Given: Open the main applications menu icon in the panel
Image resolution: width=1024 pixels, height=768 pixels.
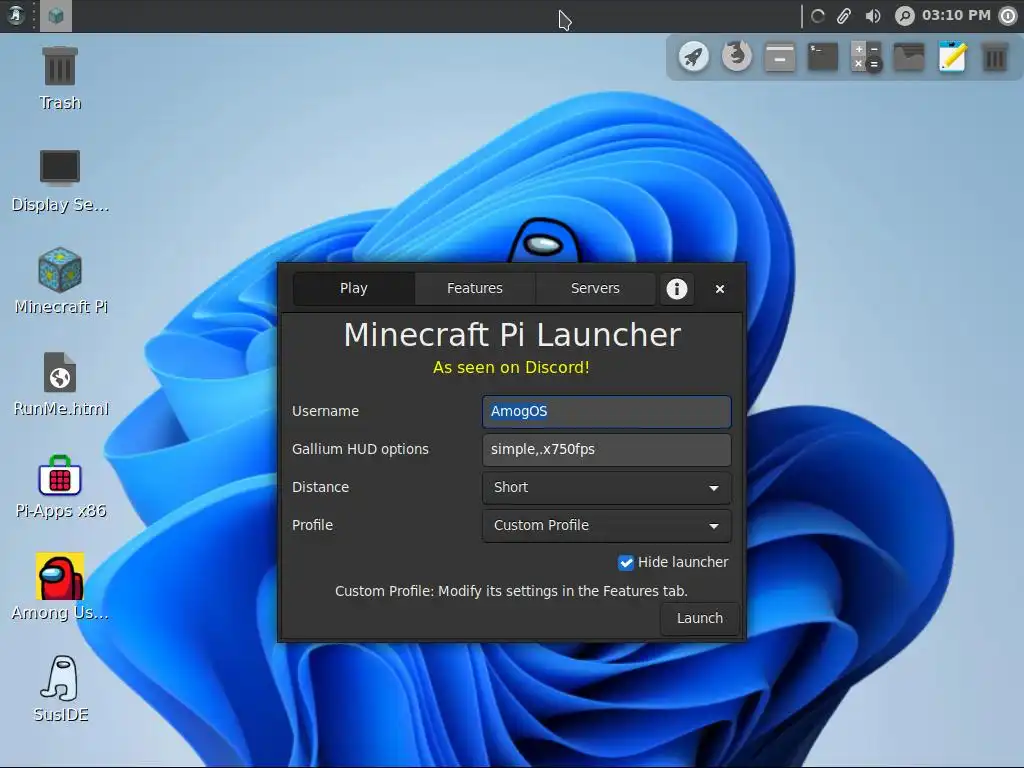Looking at the screenshot, I should (x=16, y=15).
